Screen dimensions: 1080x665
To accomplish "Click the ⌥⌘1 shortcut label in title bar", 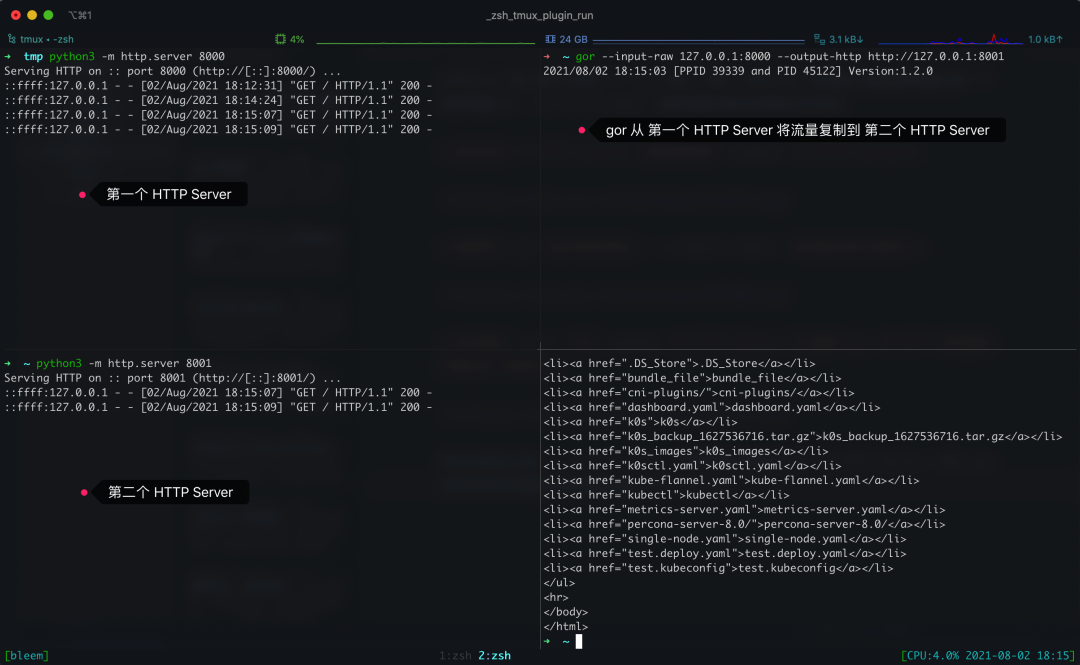I will pos(80,15).
